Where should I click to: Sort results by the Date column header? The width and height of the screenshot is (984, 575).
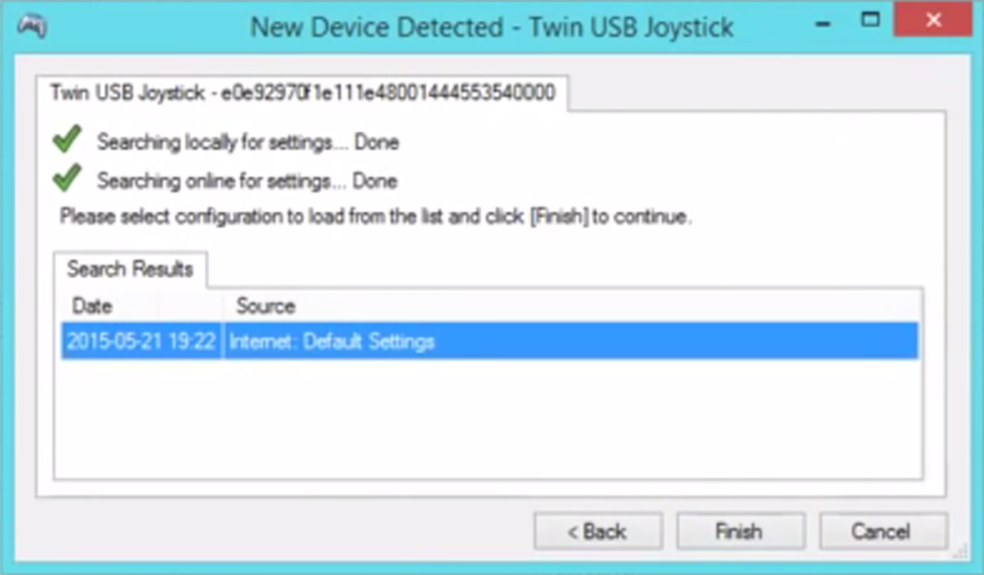click(93, 306)
